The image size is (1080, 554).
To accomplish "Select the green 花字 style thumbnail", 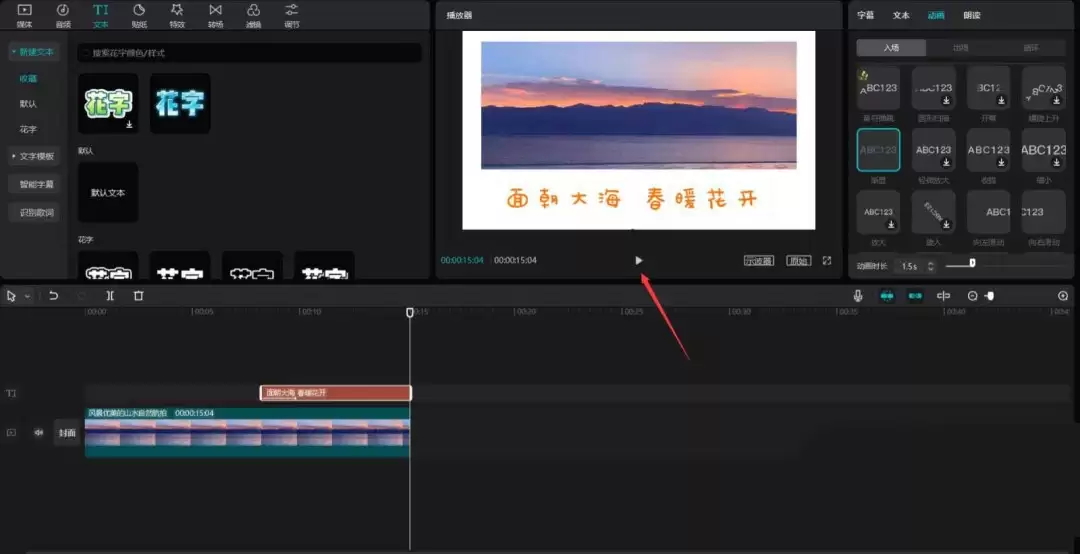I will pyautogui.click(x=108, y=103).
